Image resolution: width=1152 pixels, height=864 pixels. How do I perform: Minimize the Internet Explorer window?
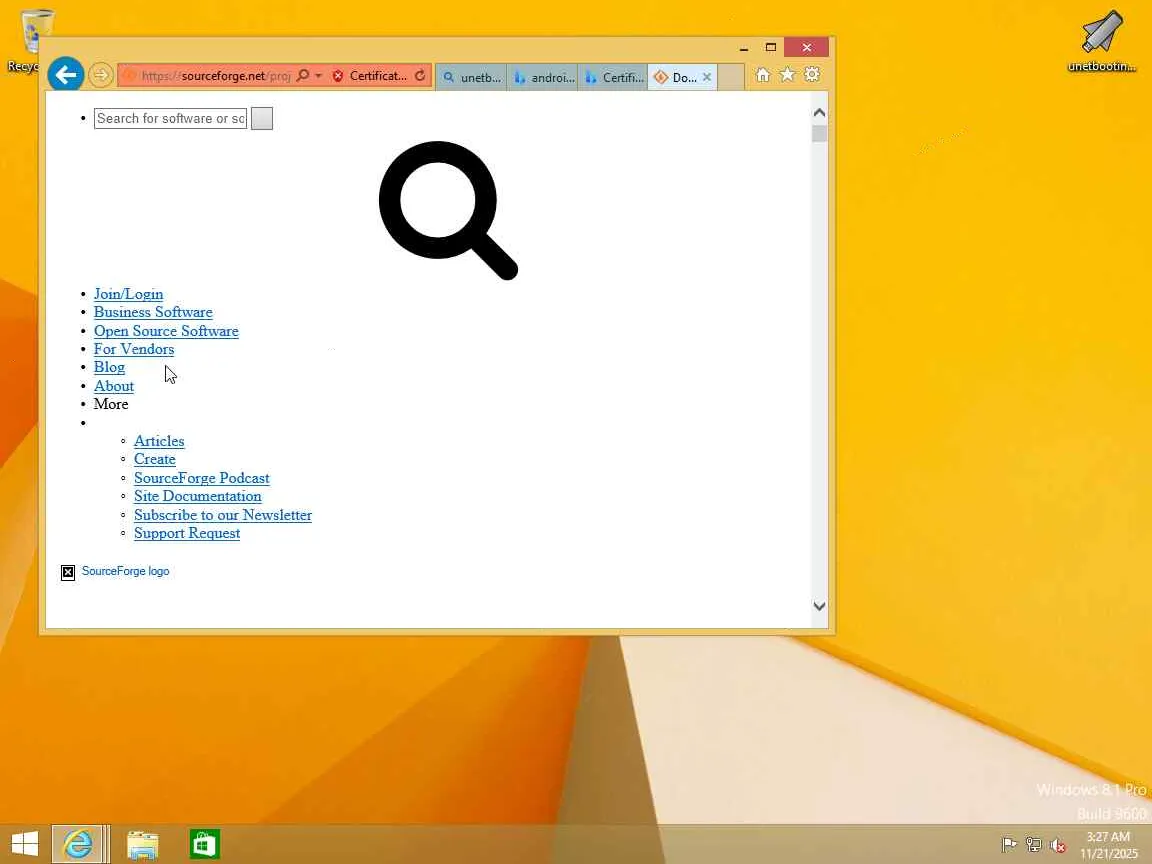coord(744,48)
